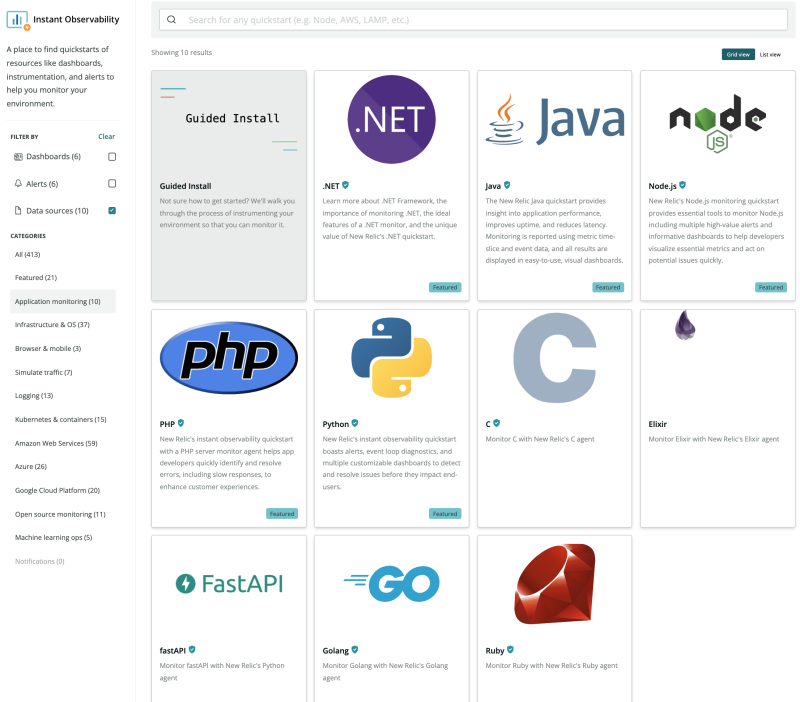The height and width of the screenshot is (702, 800).
Task: Click the FastAPI lightning icon
Action: (x=186, y=583)
